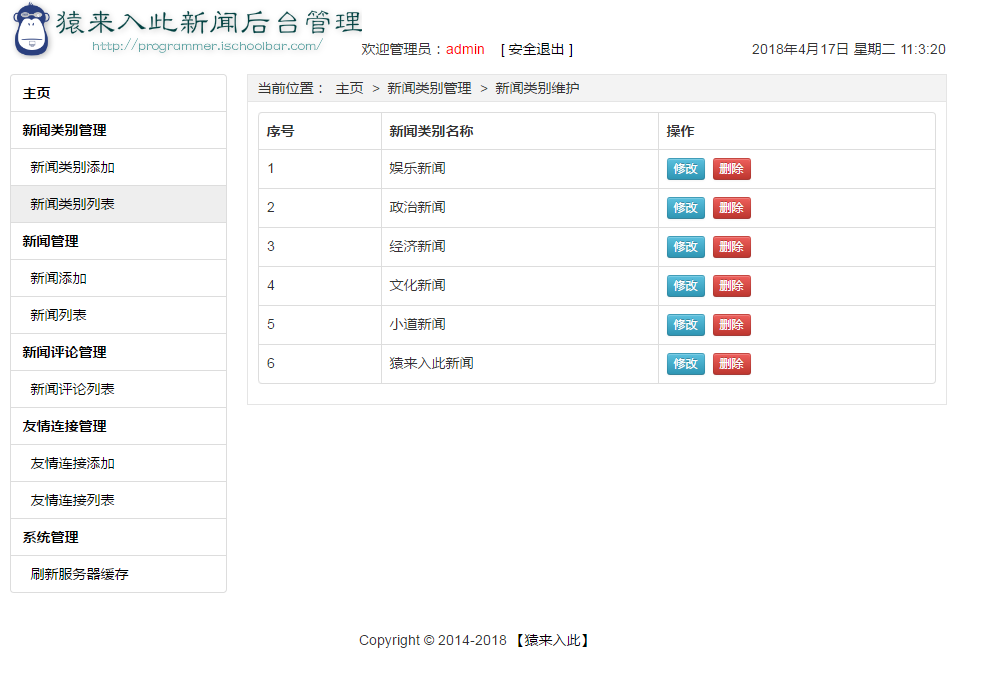
Task: Select 新闻管理 sidebar heading
Action: [x=118, y=241]
